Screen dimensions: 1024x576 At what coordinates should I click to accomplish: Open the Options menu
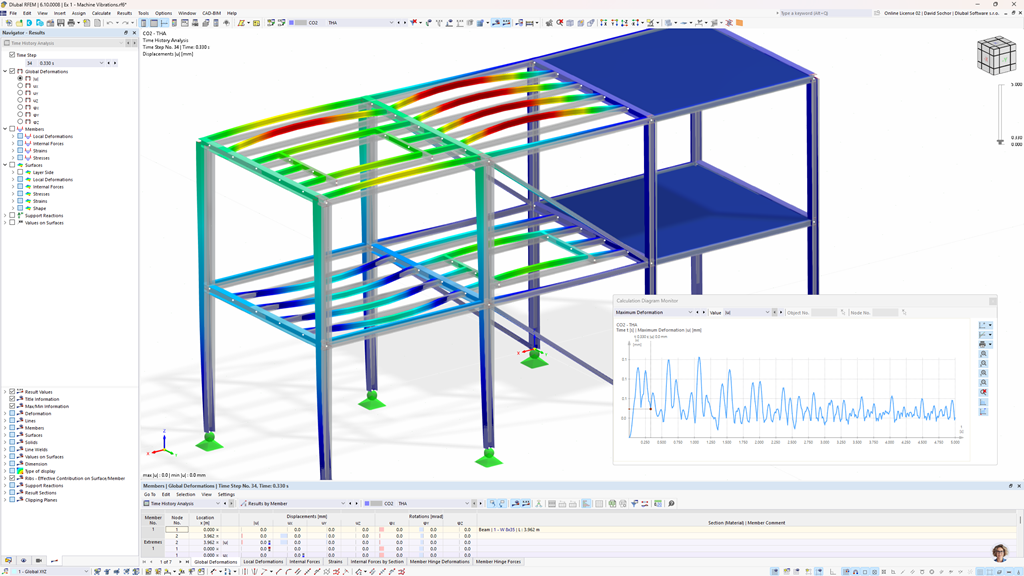click(x=164, y=13)
